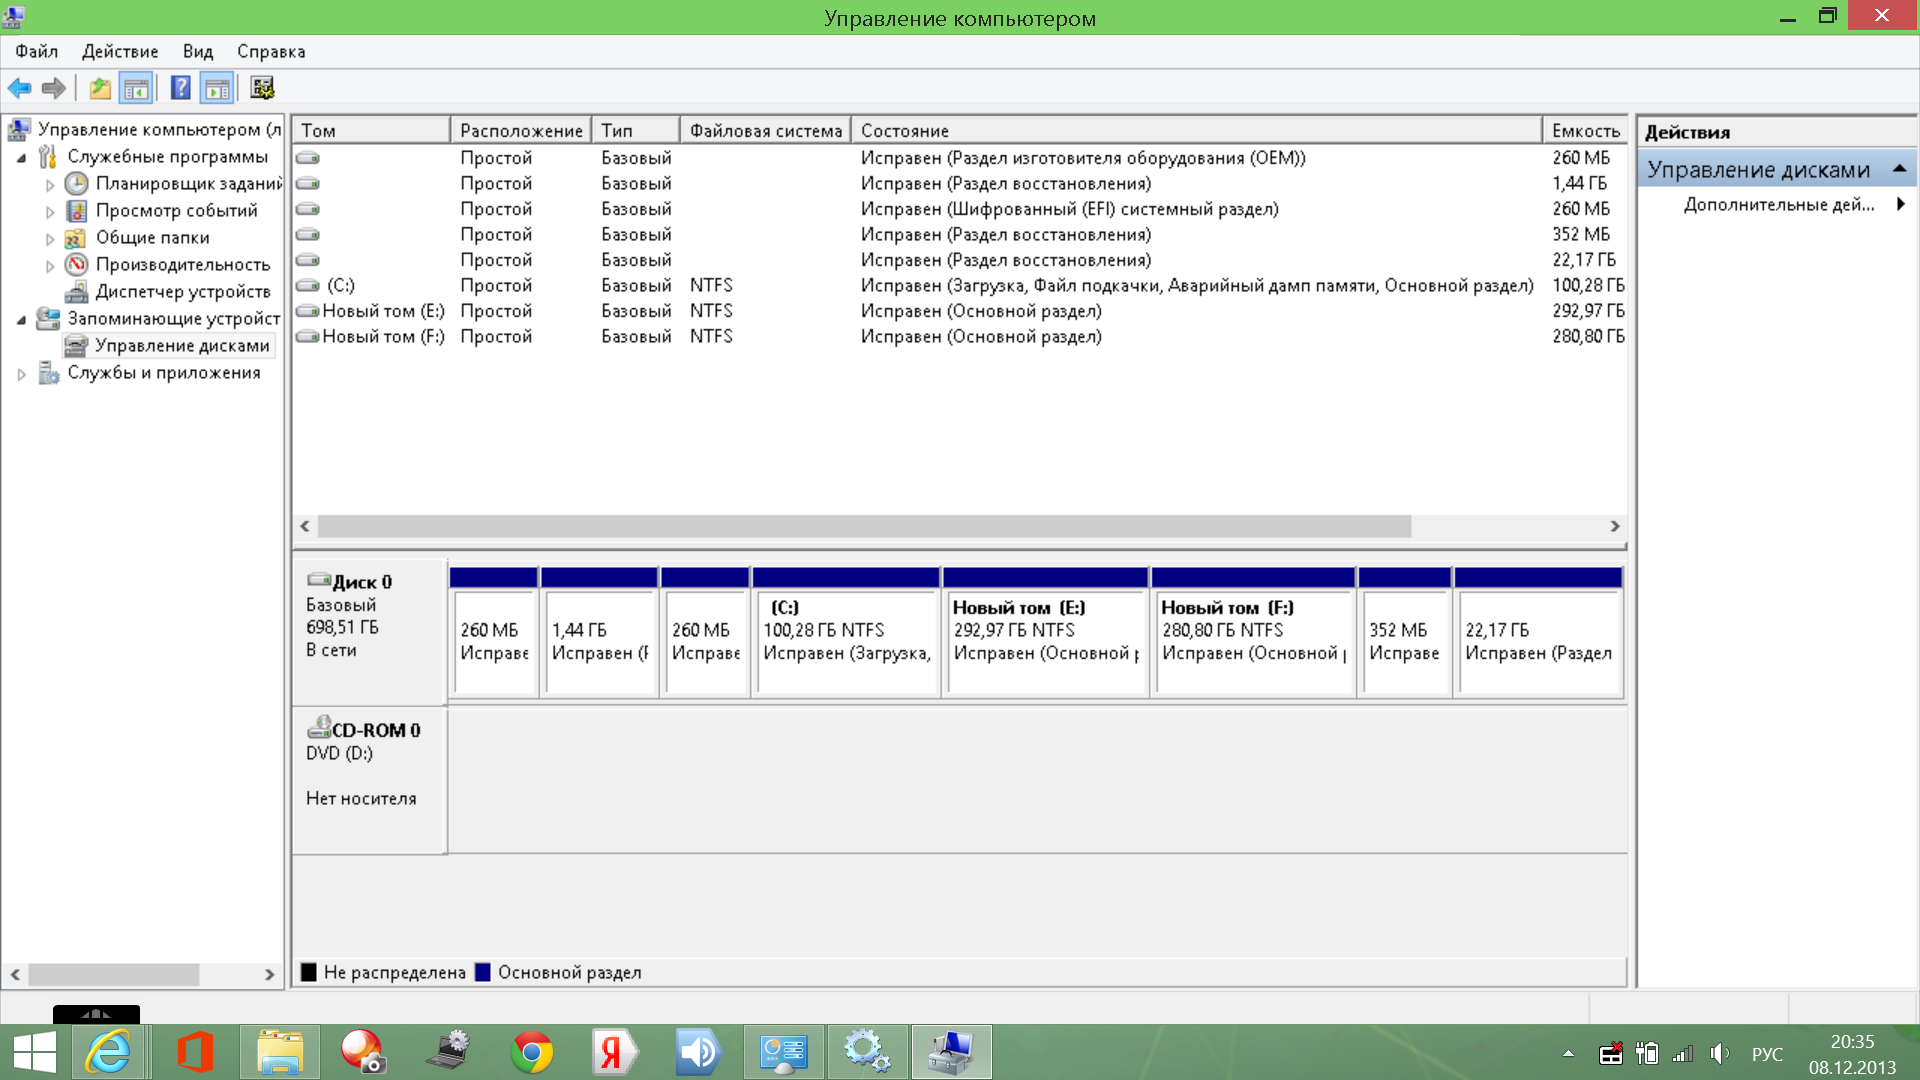Collapse Служебные программы tree node
This screenshot has width=1920, height=1080.
tap(22, 157)
